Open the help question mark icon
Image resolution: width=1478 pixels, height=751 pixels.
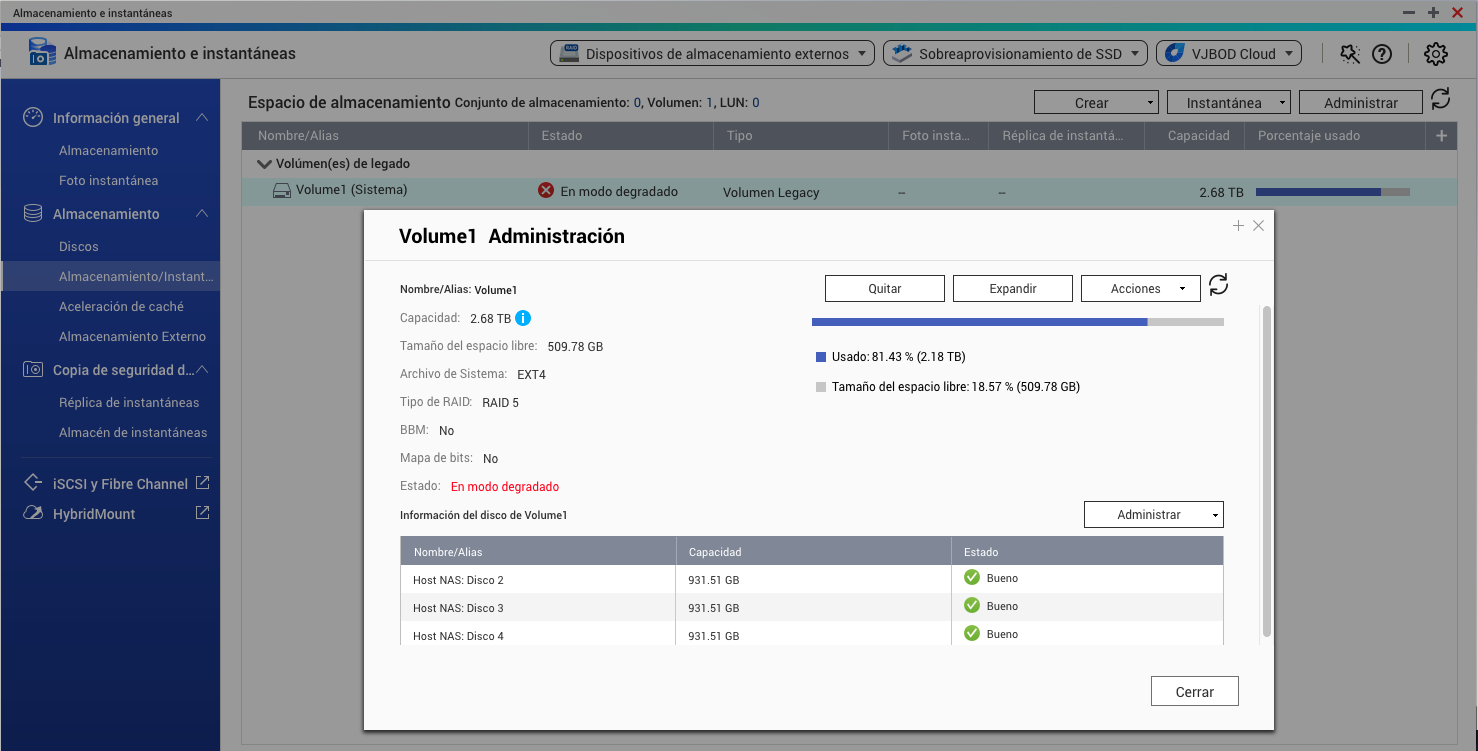(1382, 54)
